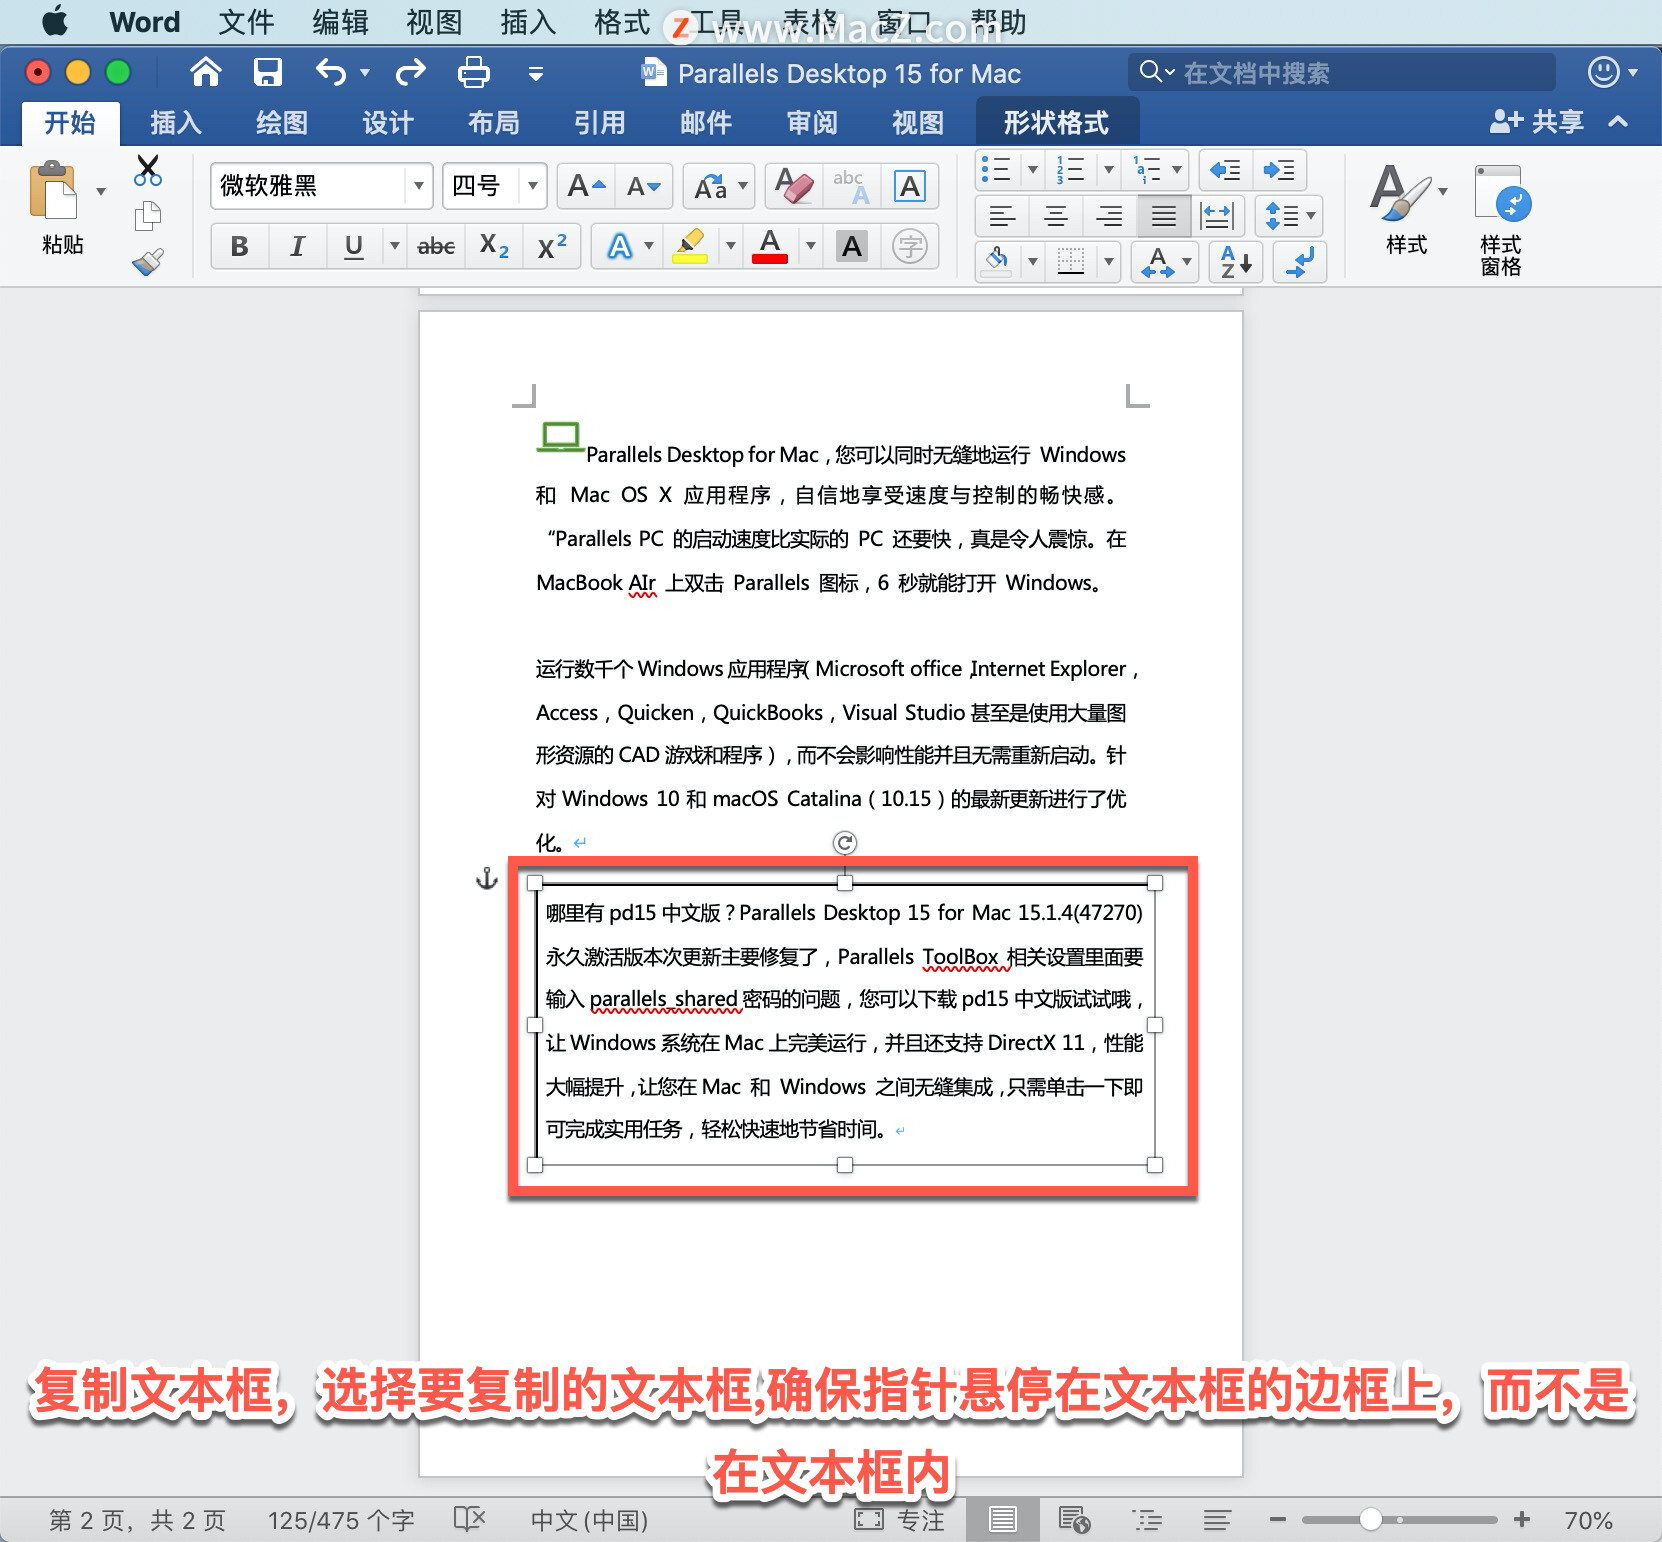
Task: Click the spelling check book icon
Action: coord(469,1519)
